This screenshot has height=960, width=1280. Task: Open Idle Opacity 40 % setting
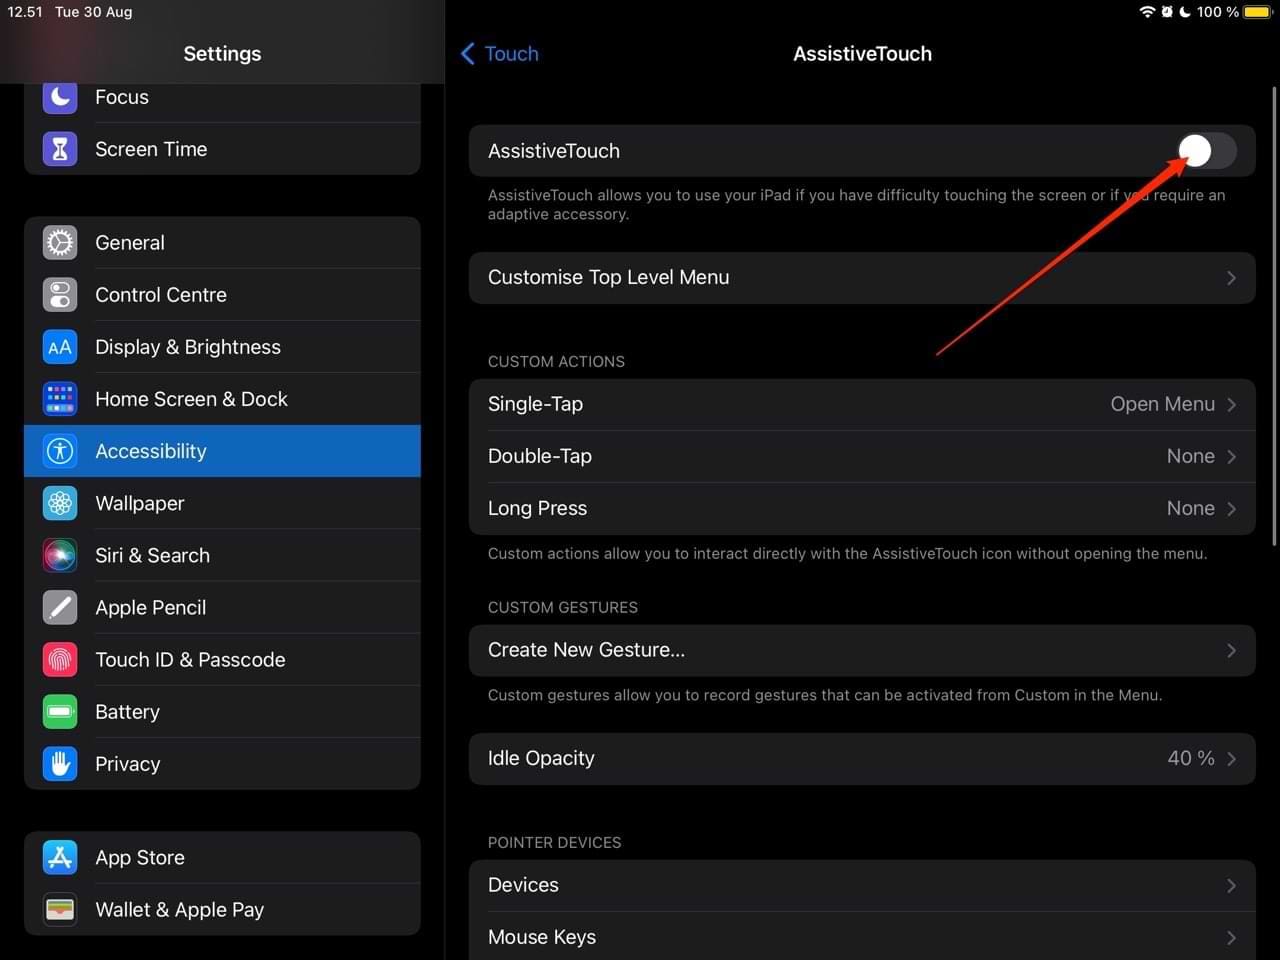pos(862,758)
